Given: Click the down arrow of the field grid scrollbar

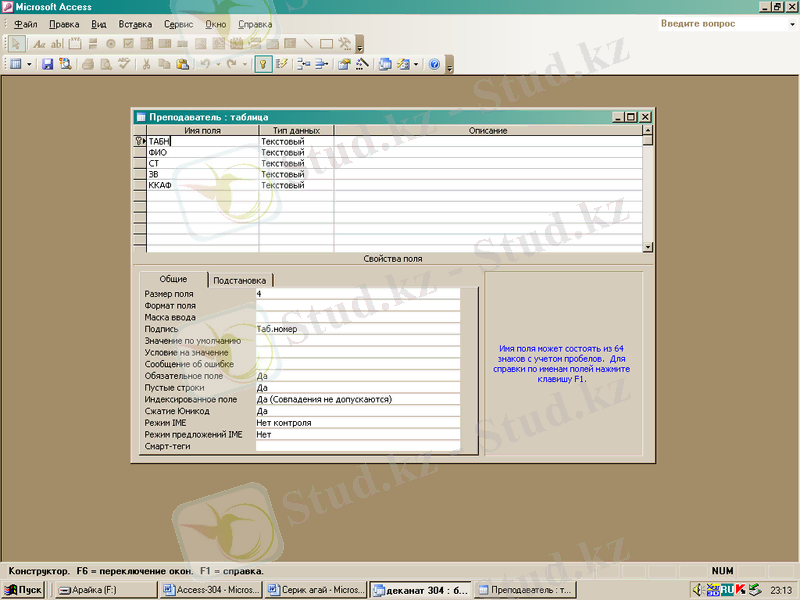Looking at the screenshot, I should tap(647, 246).
